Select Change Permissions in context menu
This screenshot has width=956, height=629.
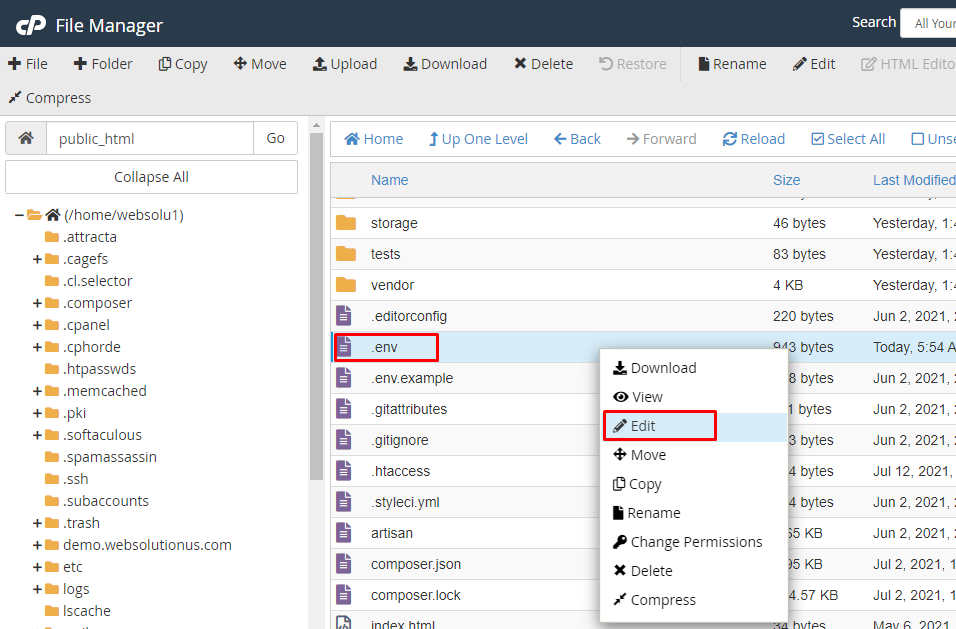click(696, 542)
